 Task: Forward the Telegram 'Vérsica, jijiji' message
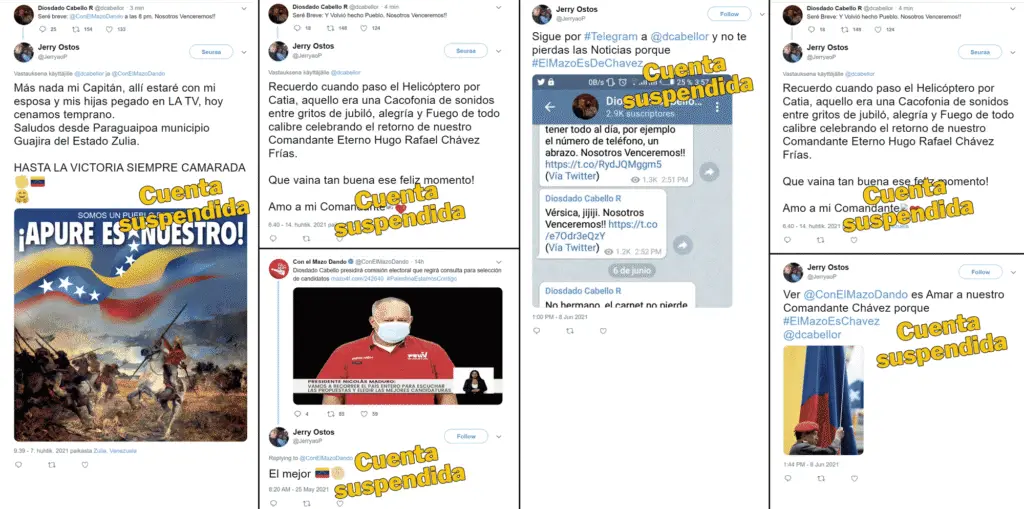[682, 244]
